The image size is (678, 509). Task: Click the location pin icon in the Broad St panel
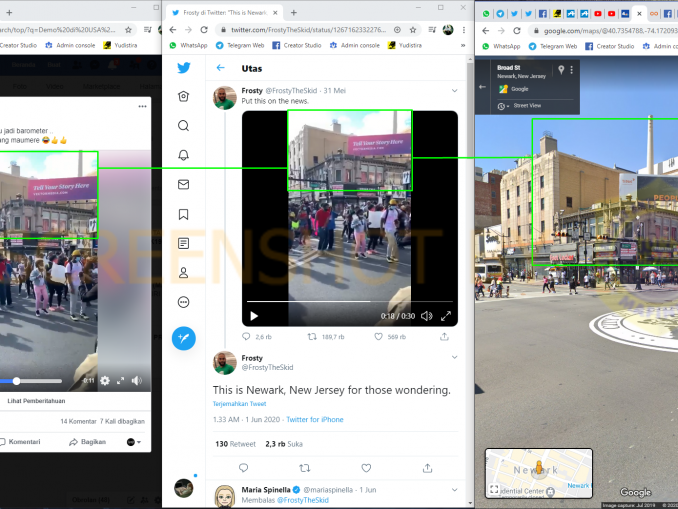[x=561, y=70]
